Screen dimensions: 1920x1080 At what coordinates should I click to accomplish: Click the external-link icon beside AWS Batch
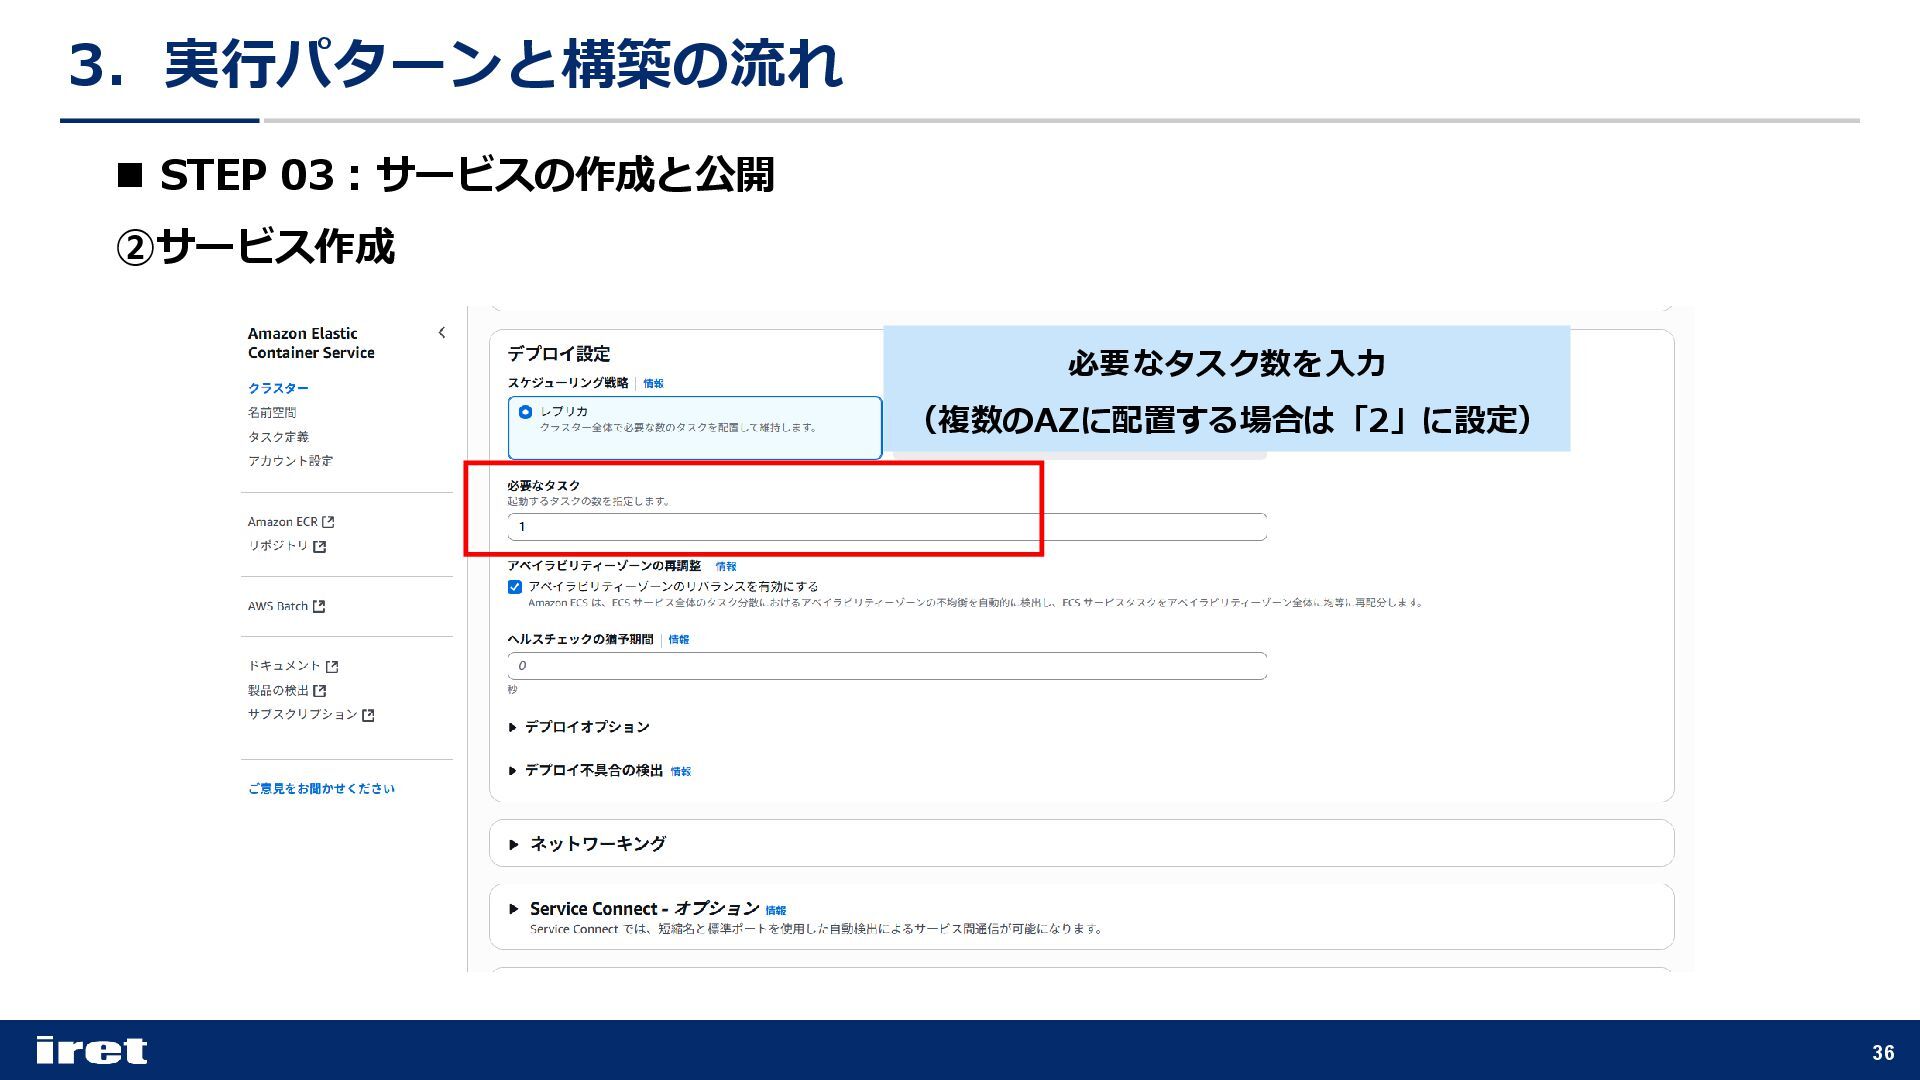pos(319,606)
